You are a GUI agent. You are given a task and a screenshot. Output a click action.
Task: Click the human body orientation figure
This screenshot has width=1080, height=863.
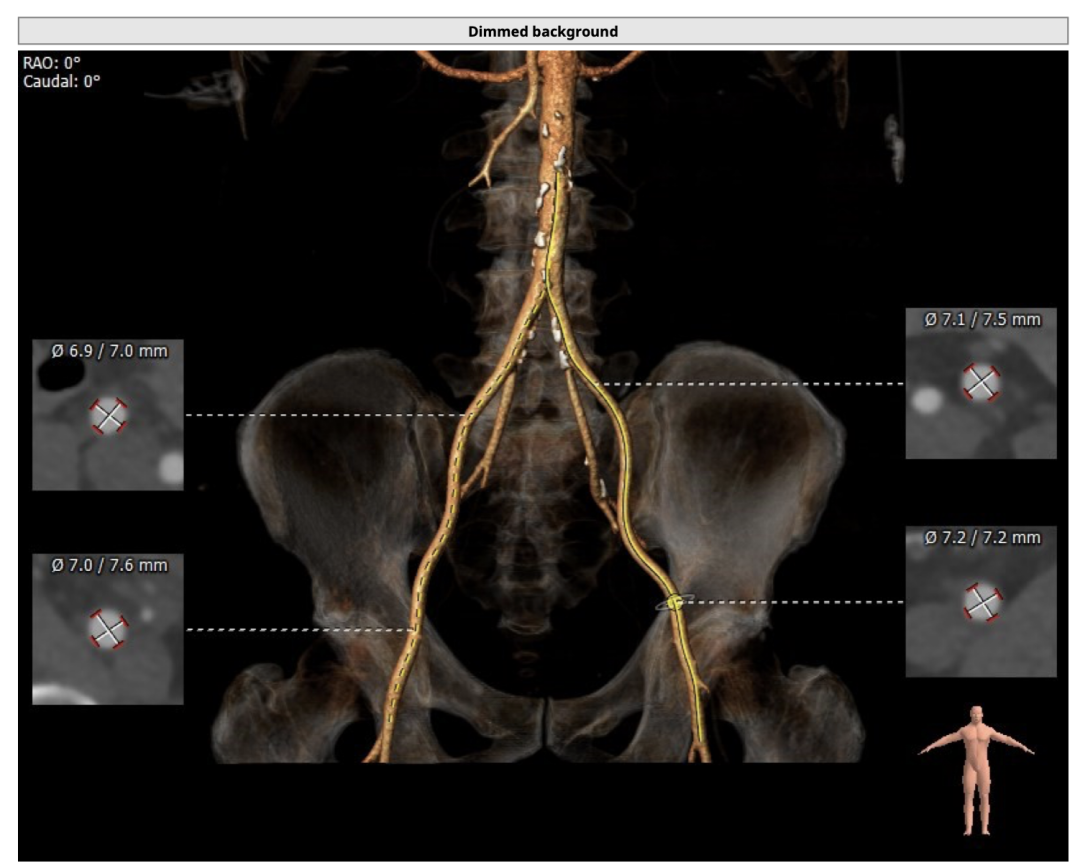[976, 768]
